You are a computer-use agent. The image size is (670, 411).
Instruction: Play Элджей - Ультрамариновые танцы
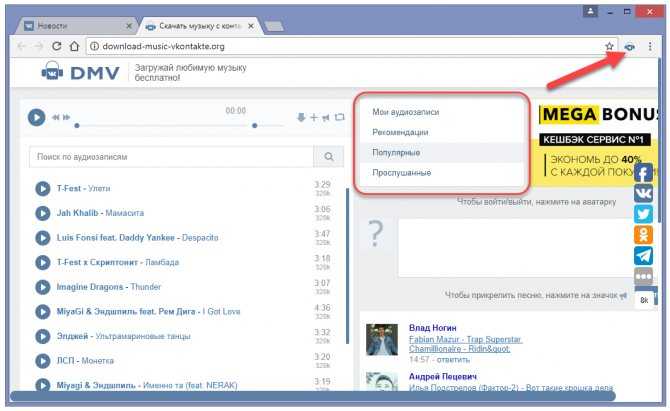(x=43, y=336)
